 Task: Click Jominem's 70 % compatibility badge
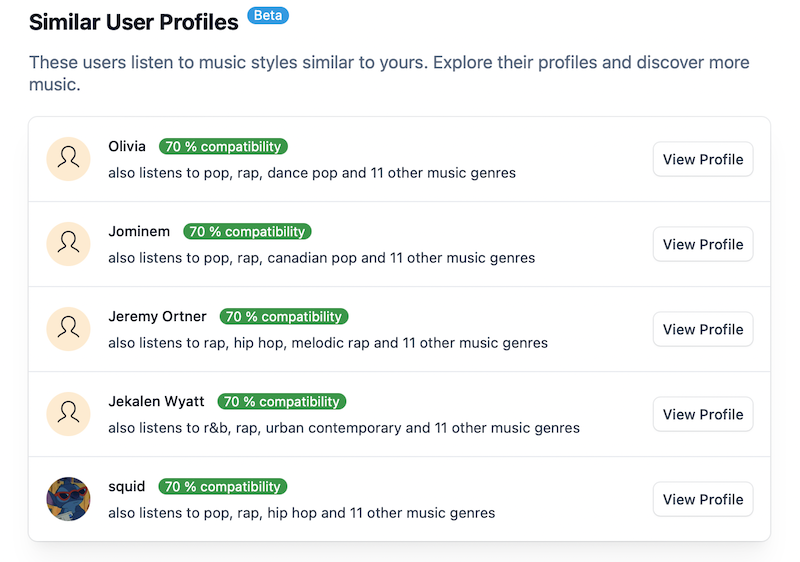(x=247, y=232)
